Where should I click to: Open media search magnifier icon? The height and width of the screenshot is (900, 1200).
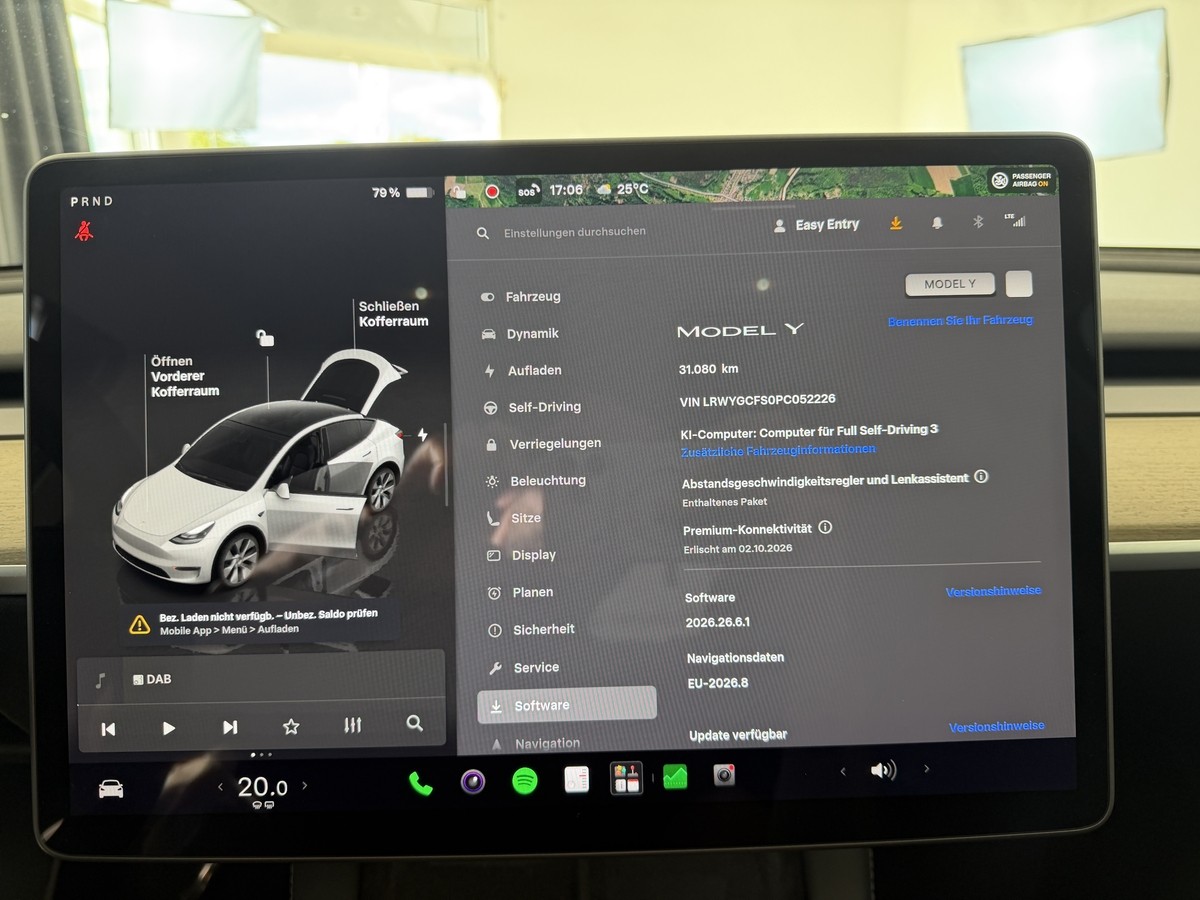414,724
